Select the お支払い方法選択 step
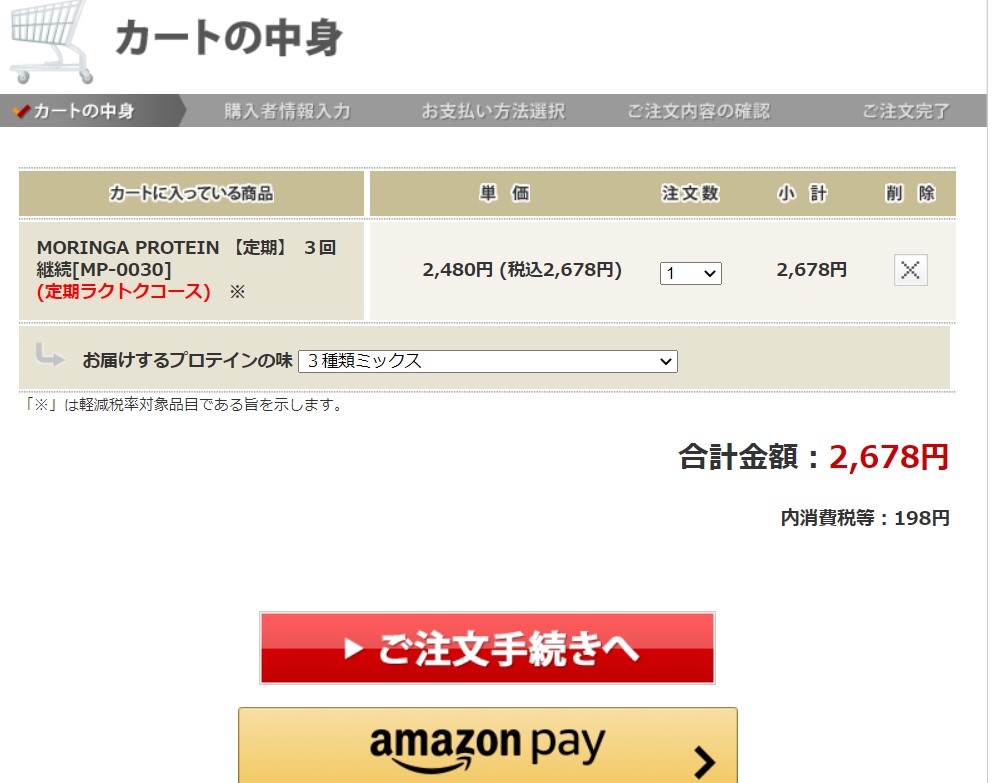Image resolution: width=995 pixels, height=783 pixels. click(493, 111)
